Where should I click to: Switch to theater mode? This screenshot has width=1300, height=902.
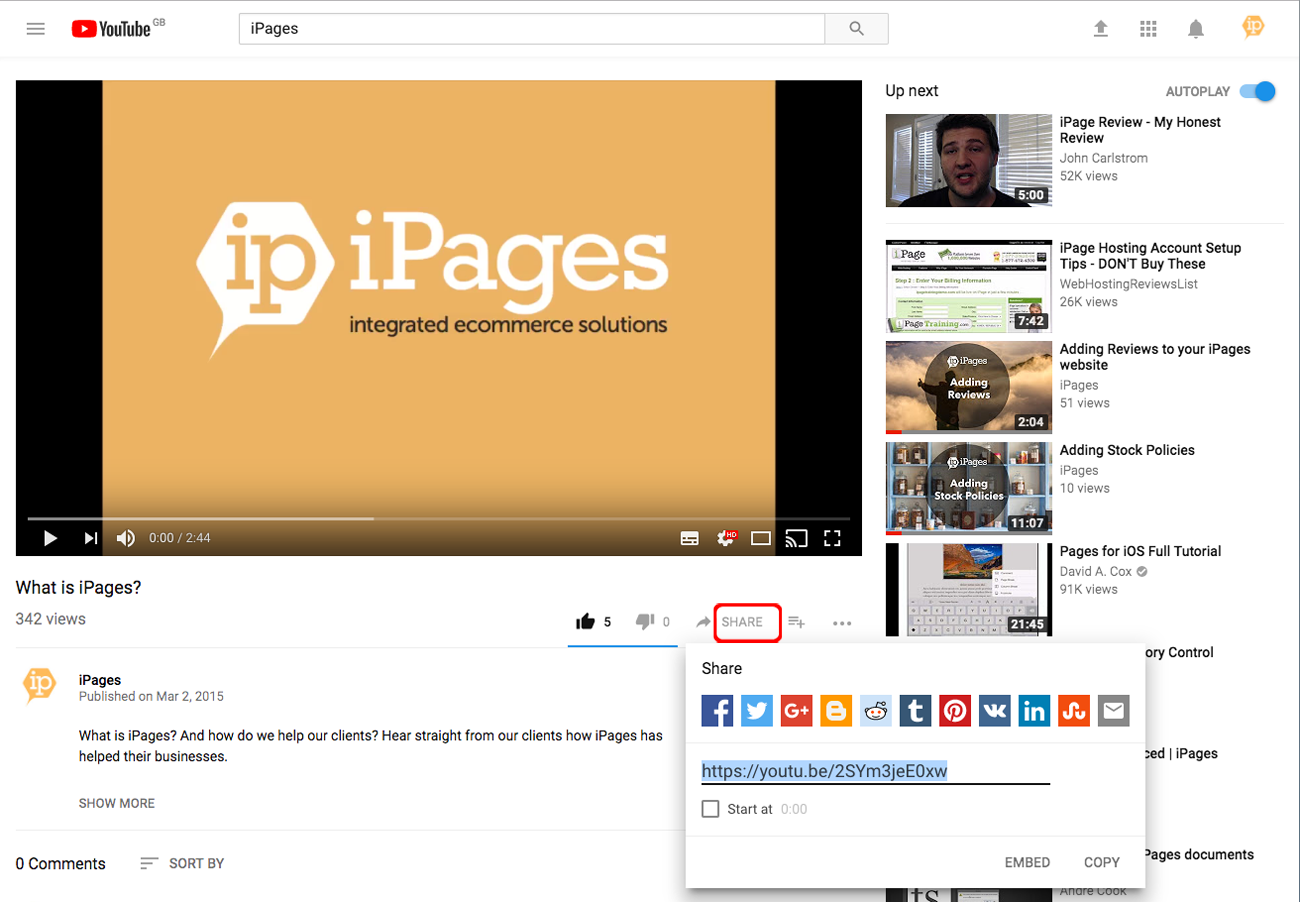(761, 538)
